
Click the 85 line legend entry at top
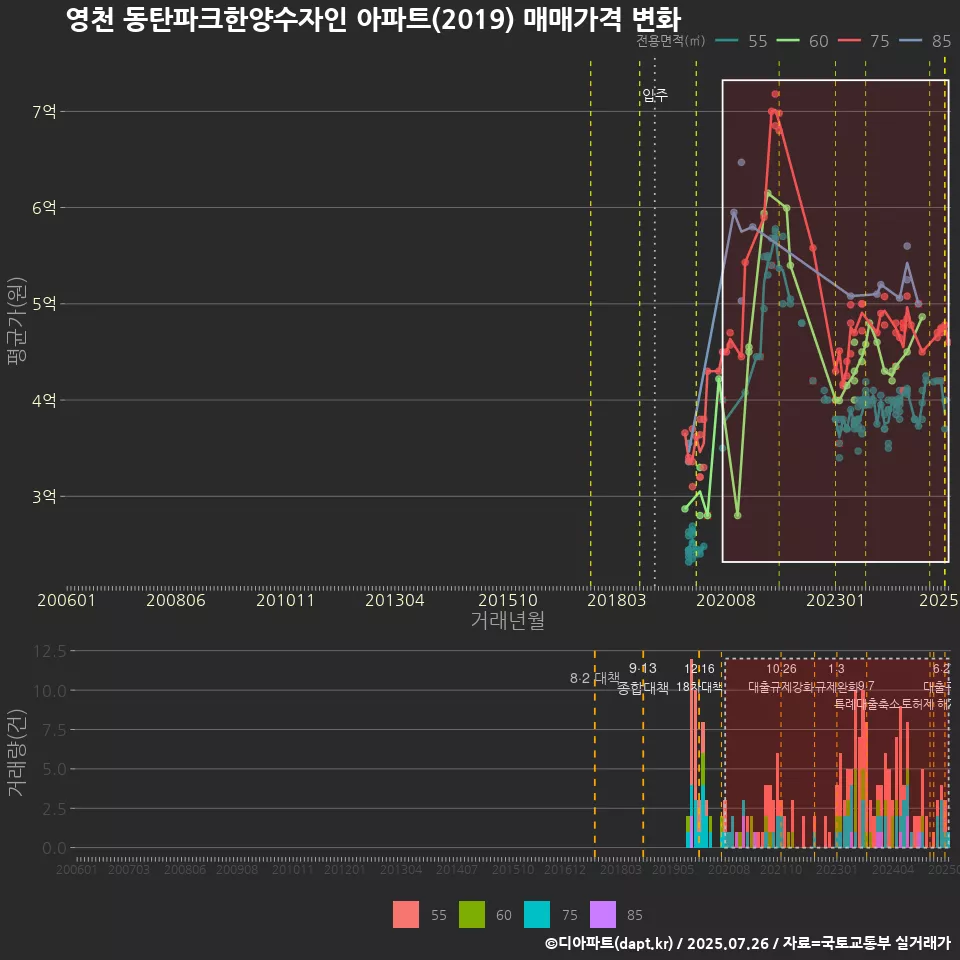(925, 41)
